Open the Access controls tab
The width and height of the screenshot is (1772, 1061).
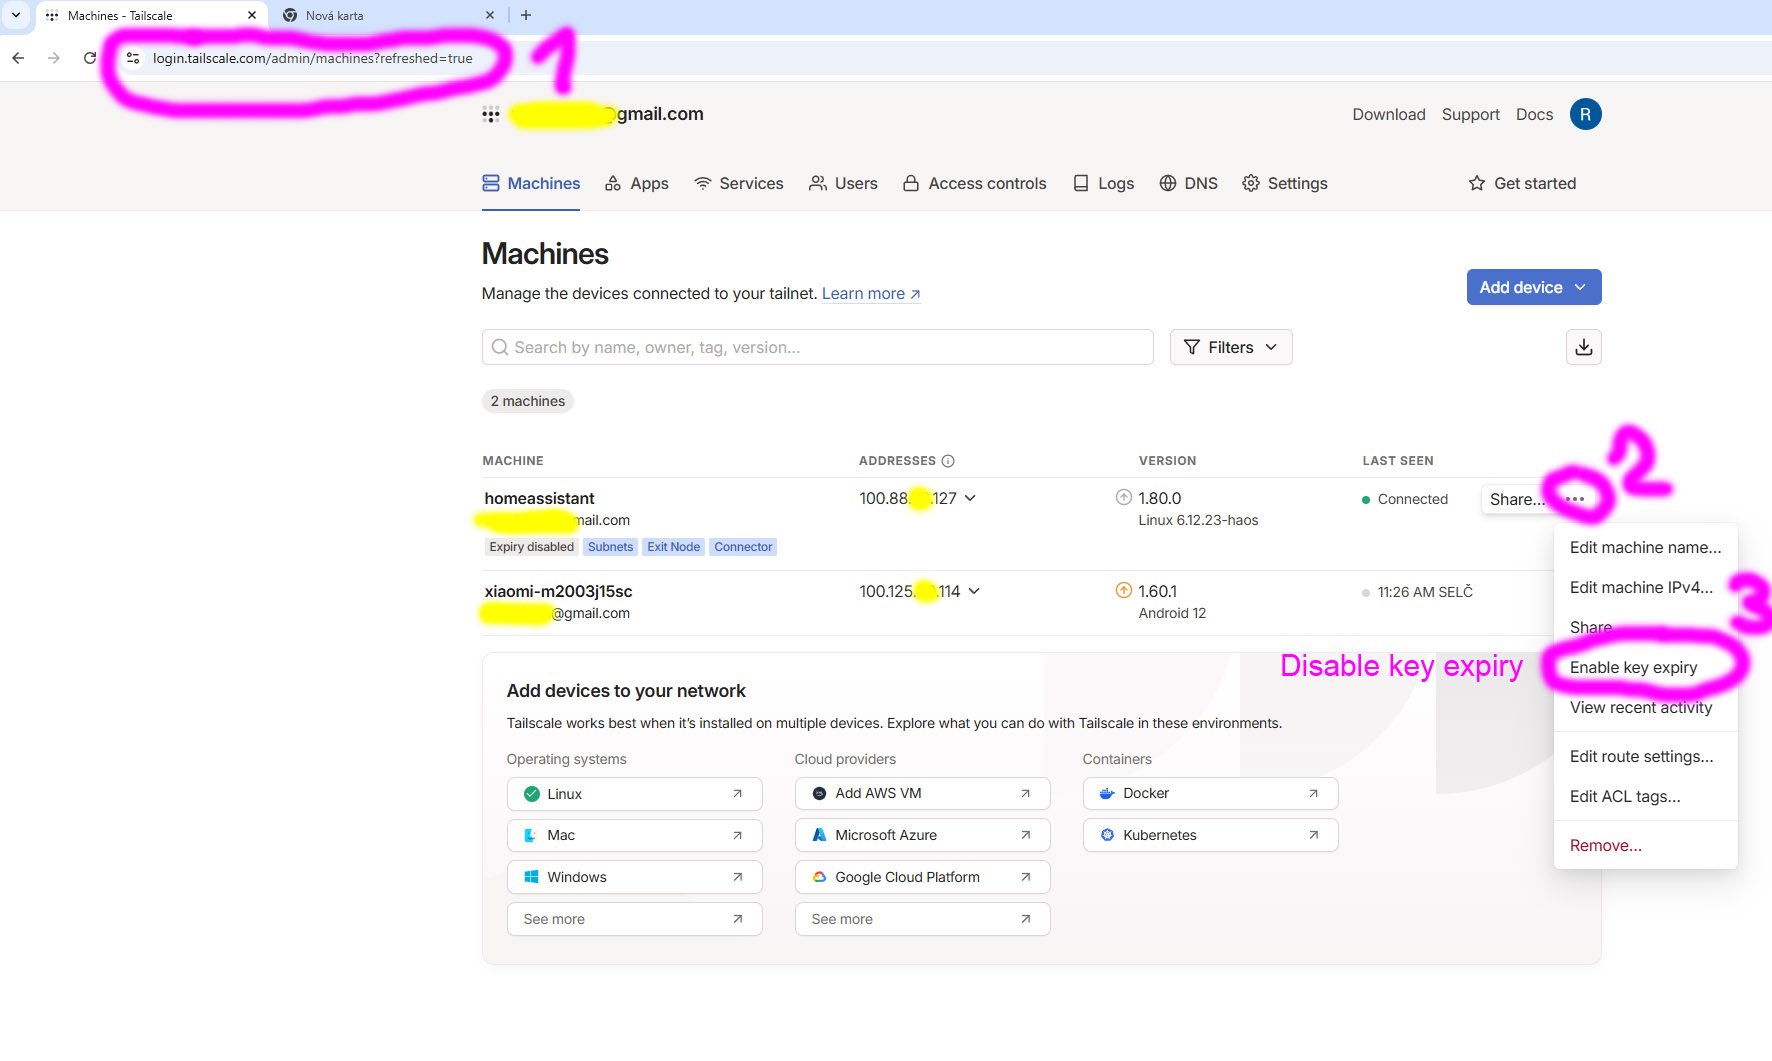[x=974, y=183]
